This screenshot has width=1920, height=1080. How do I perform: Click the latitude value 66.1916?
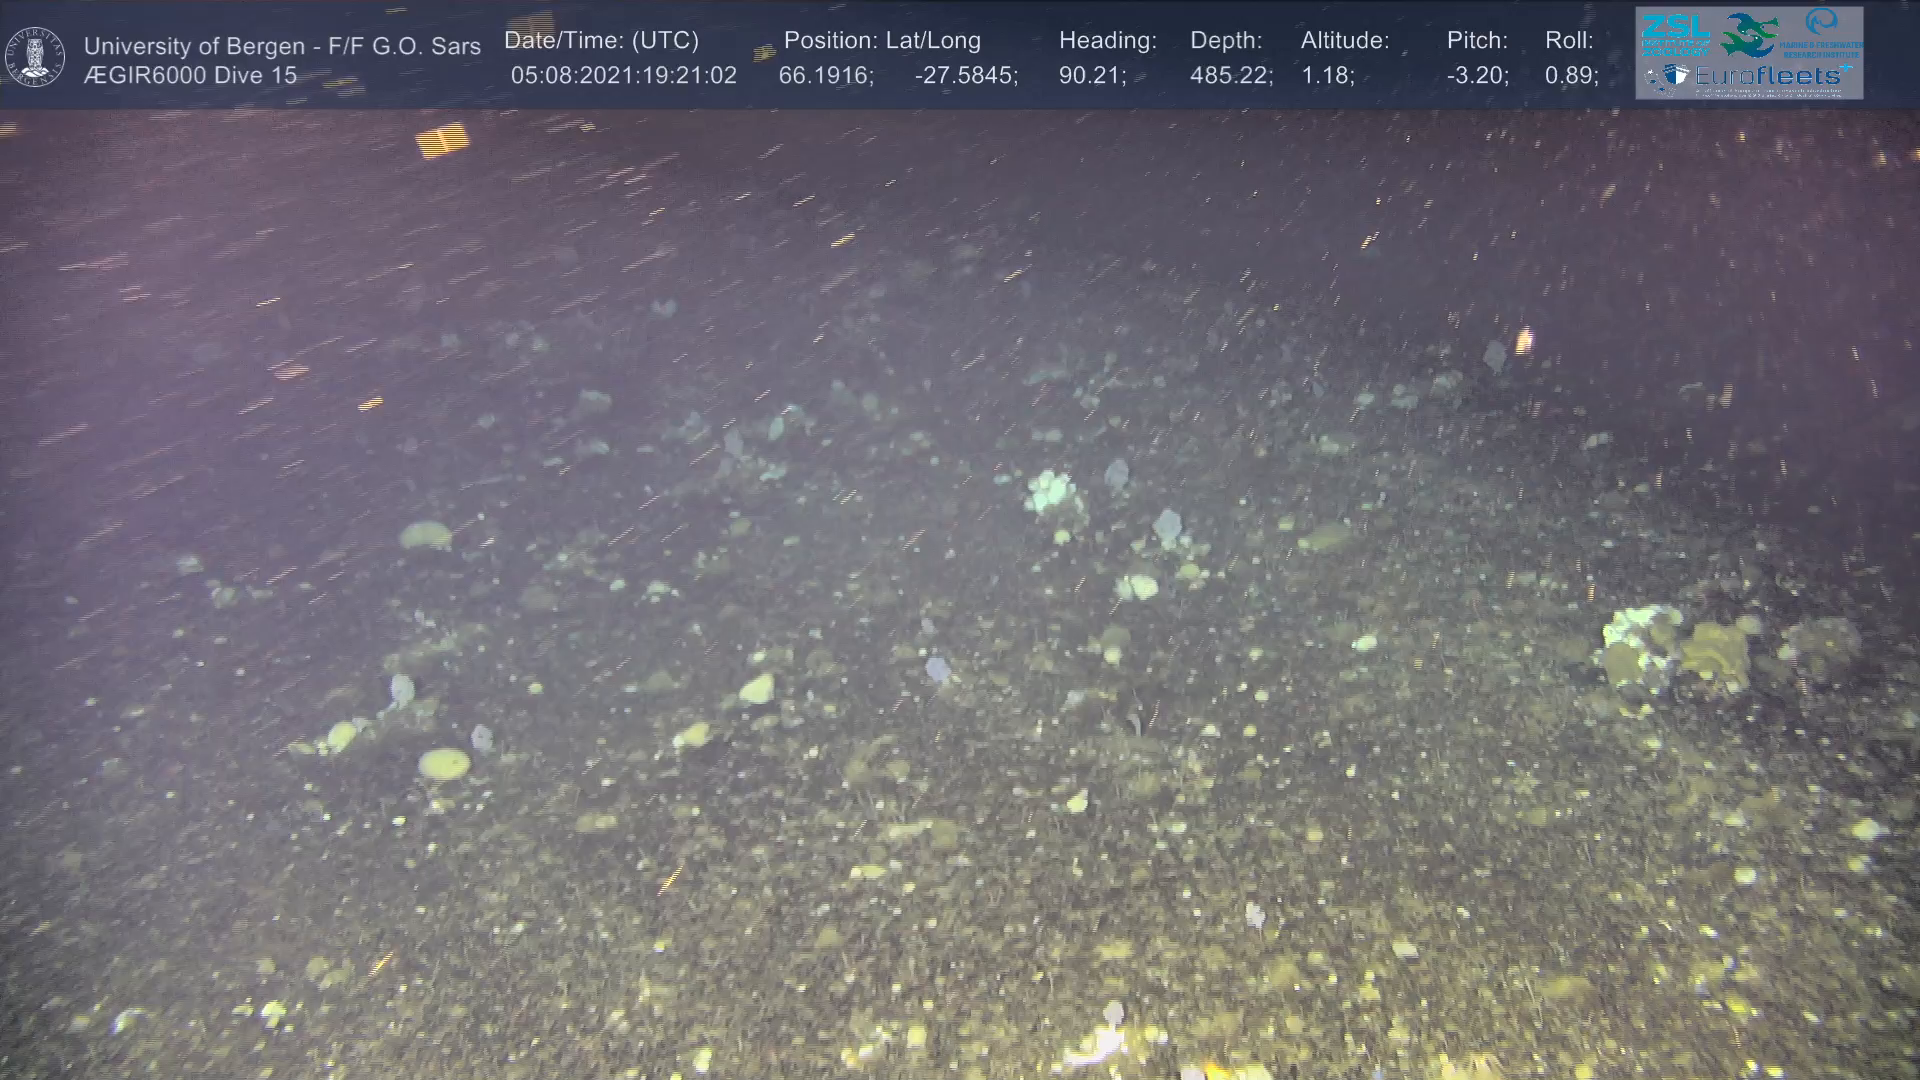[825, 75]
